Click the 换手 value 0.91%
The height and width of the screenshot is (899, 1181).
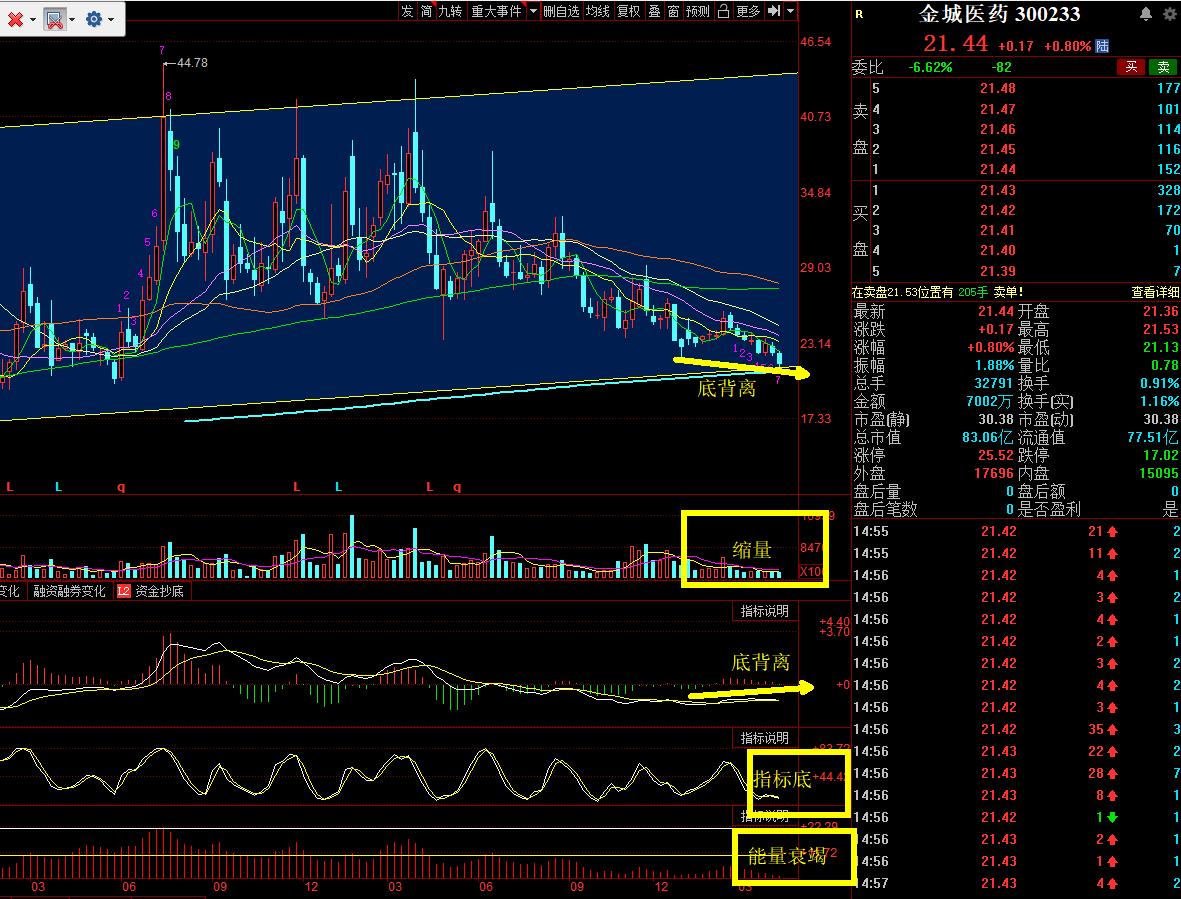tap(1159, 383)
